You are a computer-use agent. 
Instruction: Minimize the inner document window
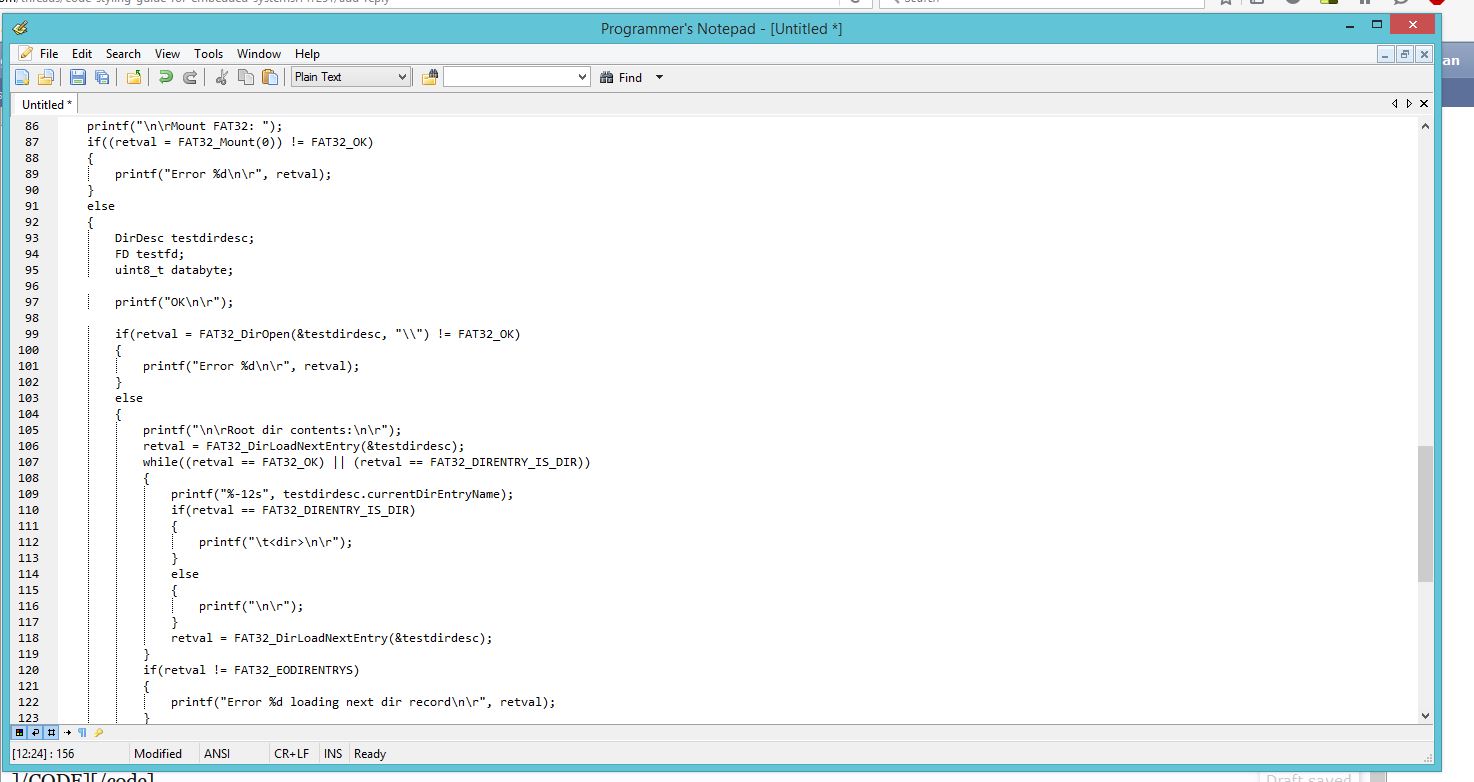pos(1386,54)
